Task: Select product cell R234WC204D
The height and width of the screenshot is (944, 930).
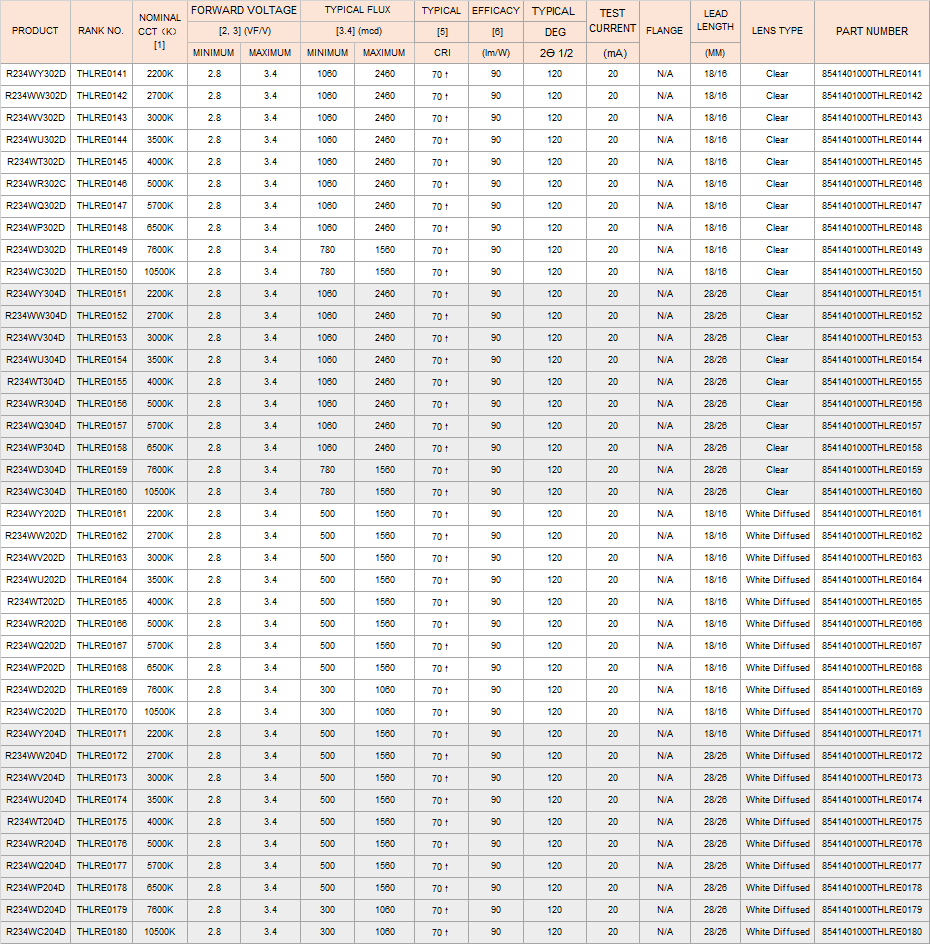Action: pyautogui.click(x=36, y=931)
